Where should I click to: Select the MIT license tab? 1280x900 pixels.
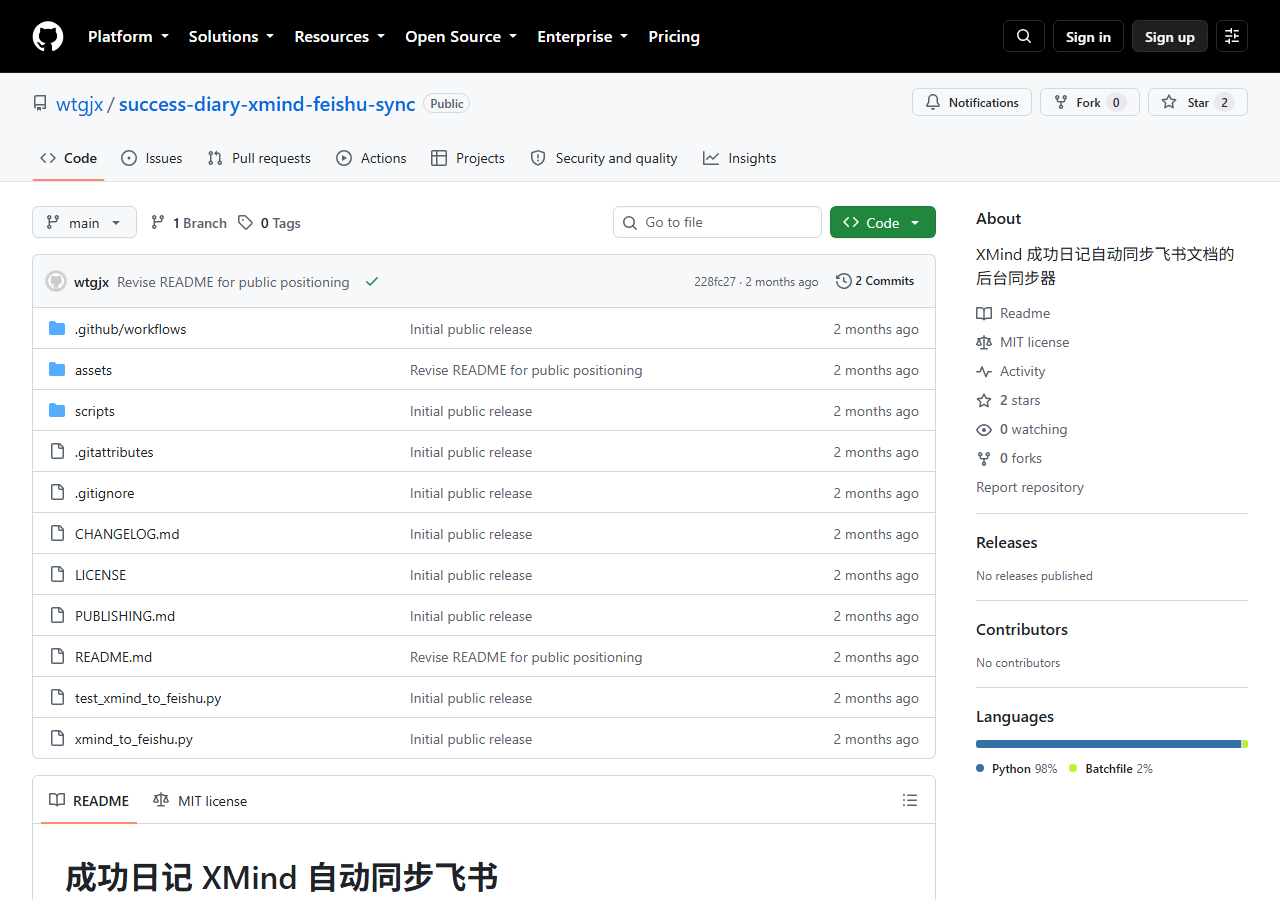pos(200,800)
